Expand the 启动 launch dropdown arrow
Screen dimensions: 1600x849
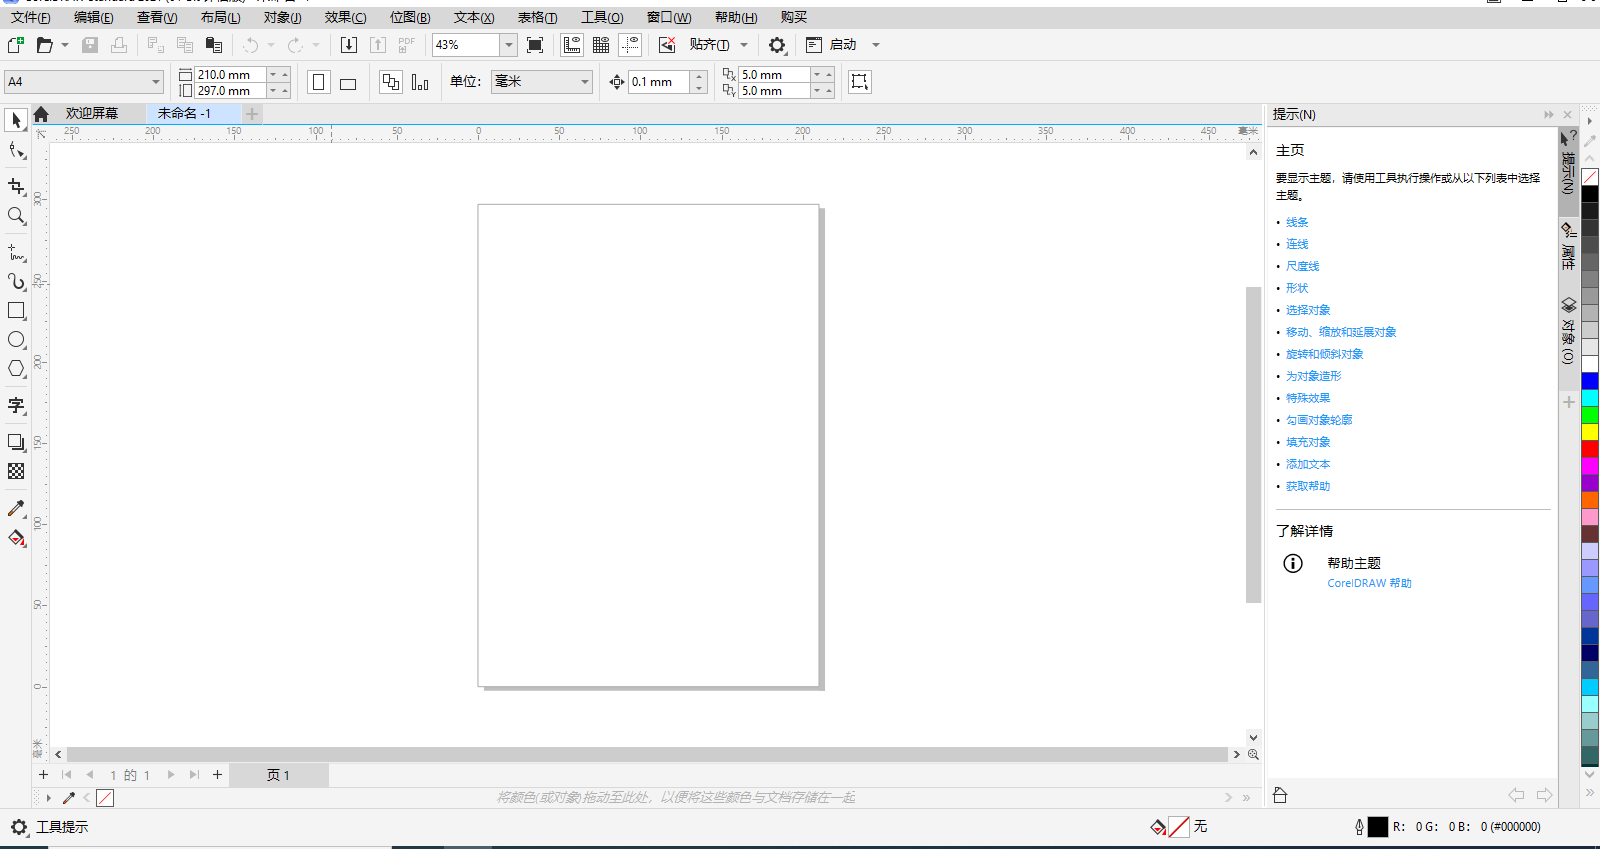[x=876, y=45]
